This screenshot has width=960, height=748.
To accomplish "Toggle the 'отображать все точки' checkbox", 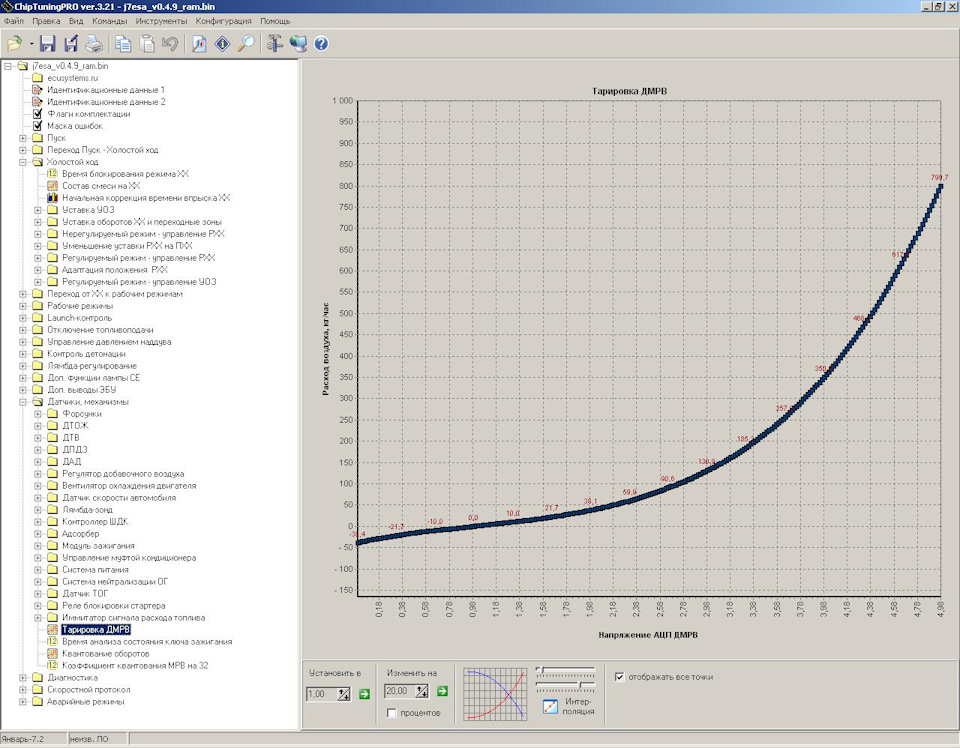I will point(620,677).
